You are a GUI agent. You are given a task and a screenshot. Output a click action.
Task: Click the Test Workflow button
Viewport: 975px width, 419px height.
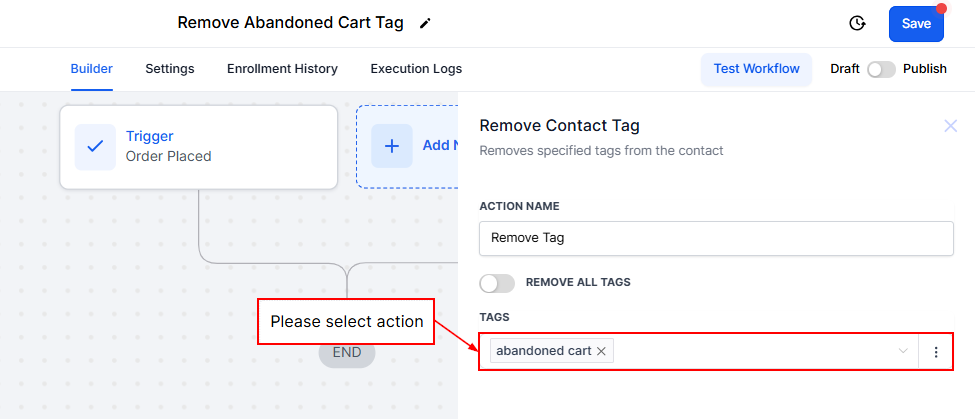coord(756,69)
